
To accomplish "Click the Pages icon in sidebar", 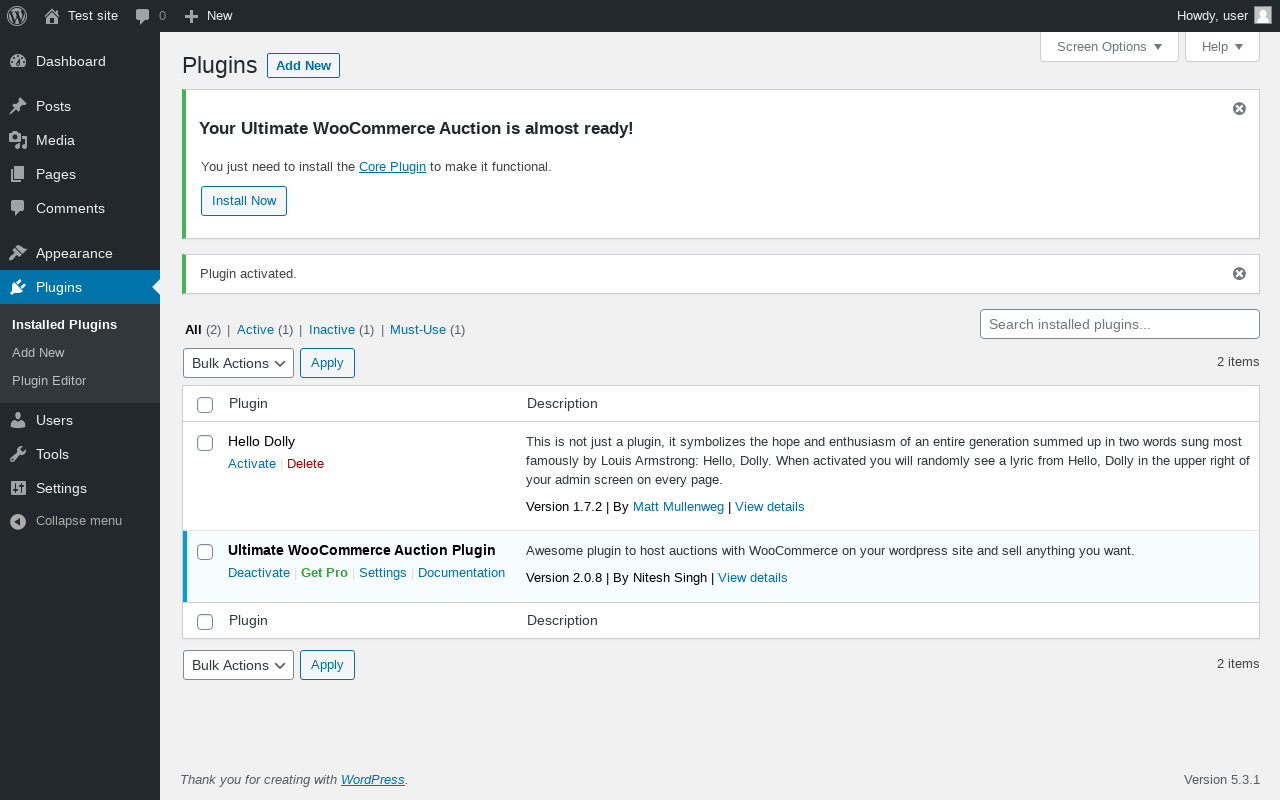I will coord(18,174).
